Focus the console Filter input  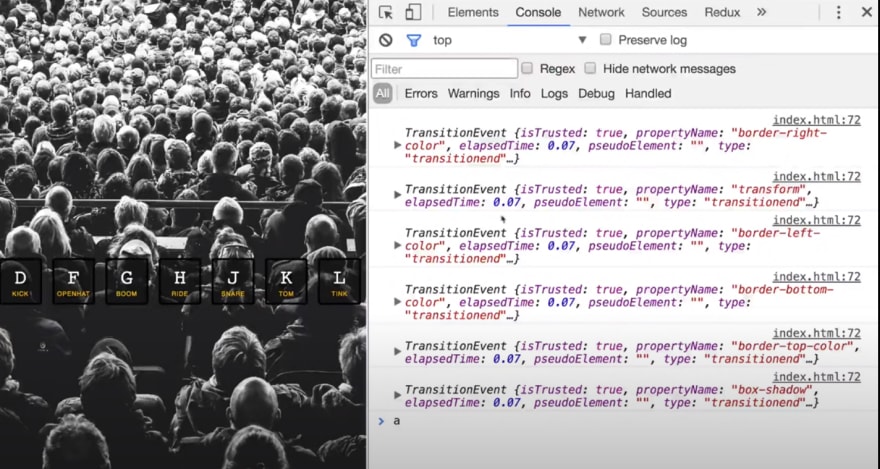444,68
